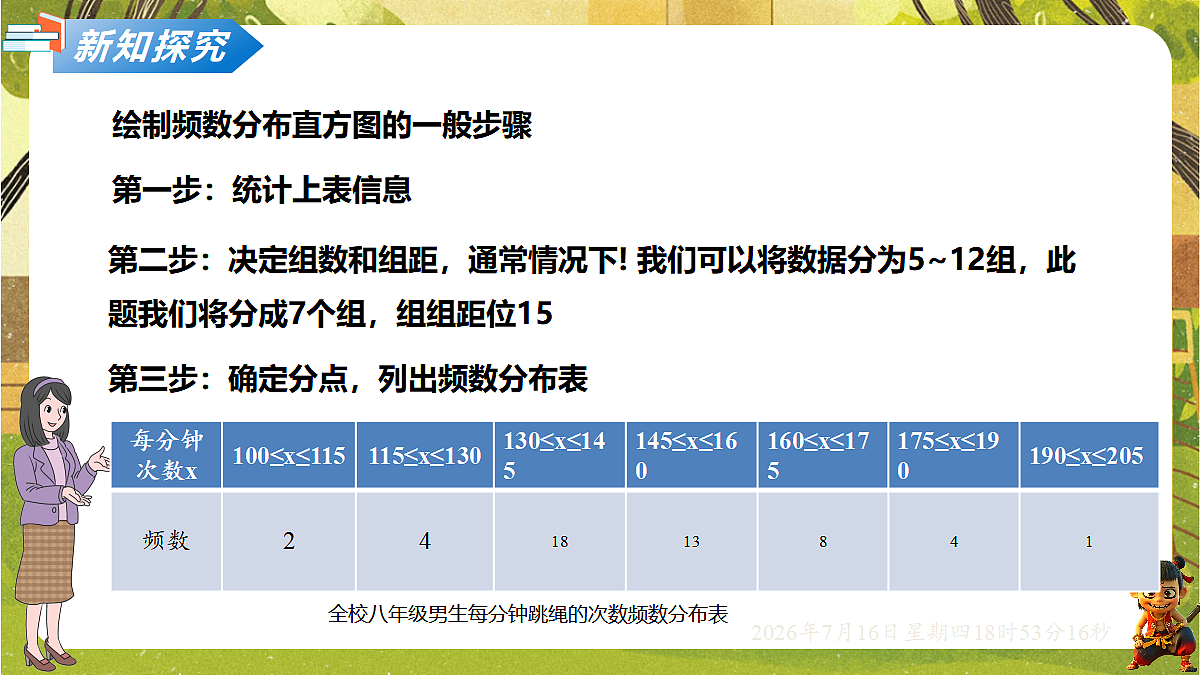The width and height of the screenshot is (1200, 675).
Task: Select heading 绘制频数分布直方图的一般步骤
Action: click(x=322, y=127)
